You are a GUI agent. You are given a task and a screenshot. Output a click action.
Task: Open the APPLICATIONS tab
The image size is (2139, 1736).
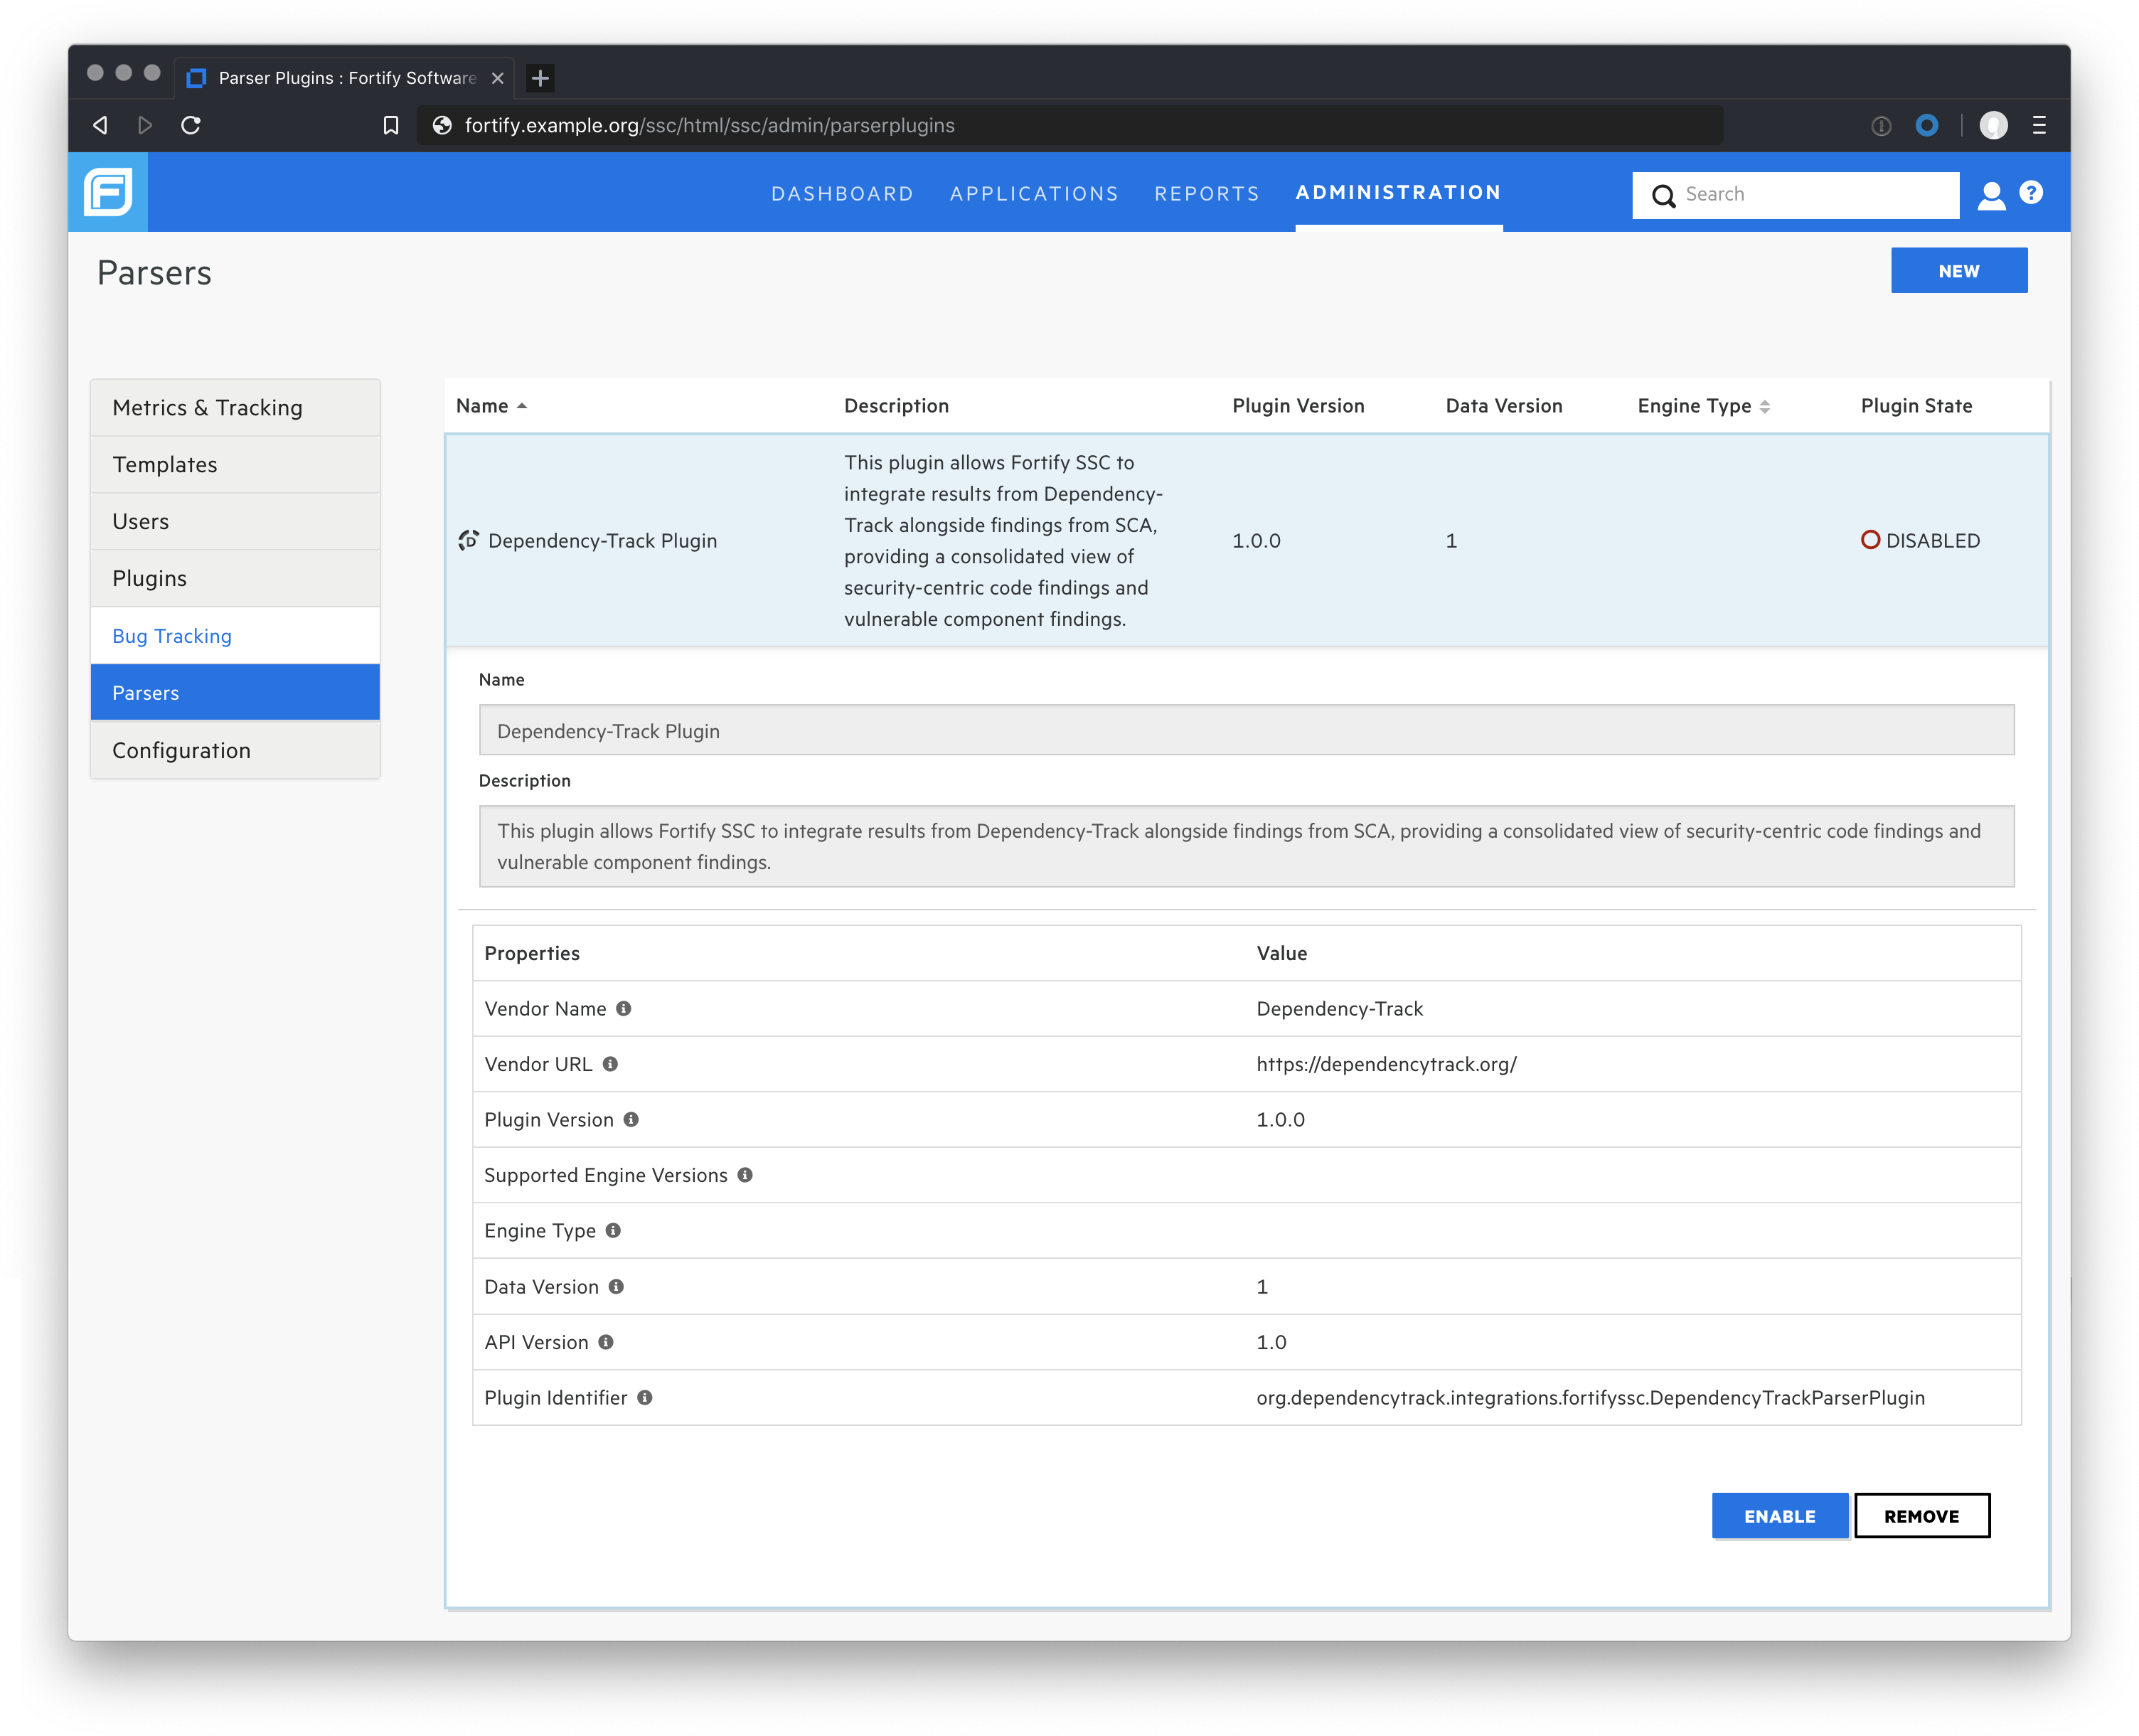point(1034,193)
